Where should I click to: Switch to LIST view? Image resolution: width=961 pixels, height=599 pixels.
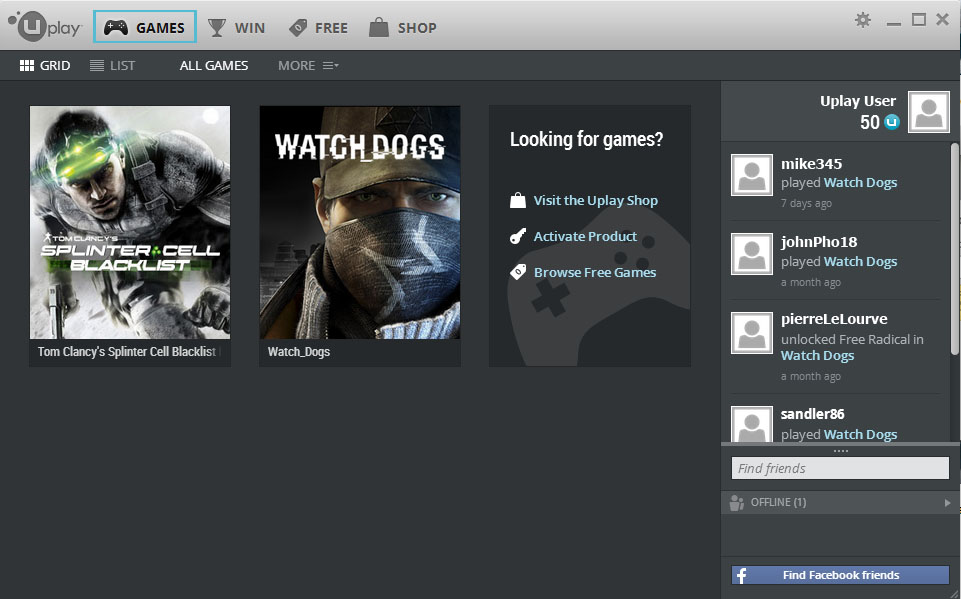[x=112, y=66]
